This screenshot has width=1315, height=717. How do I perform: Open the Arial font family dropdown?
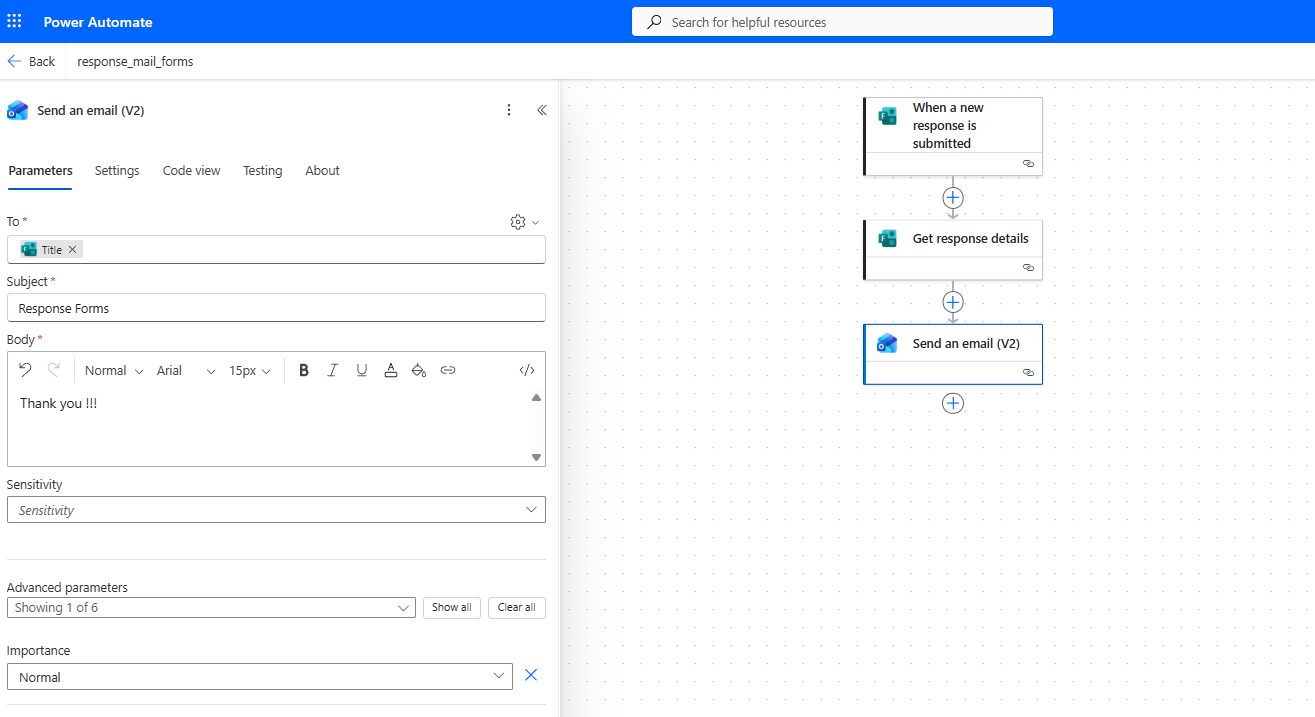tap(186, 370)
